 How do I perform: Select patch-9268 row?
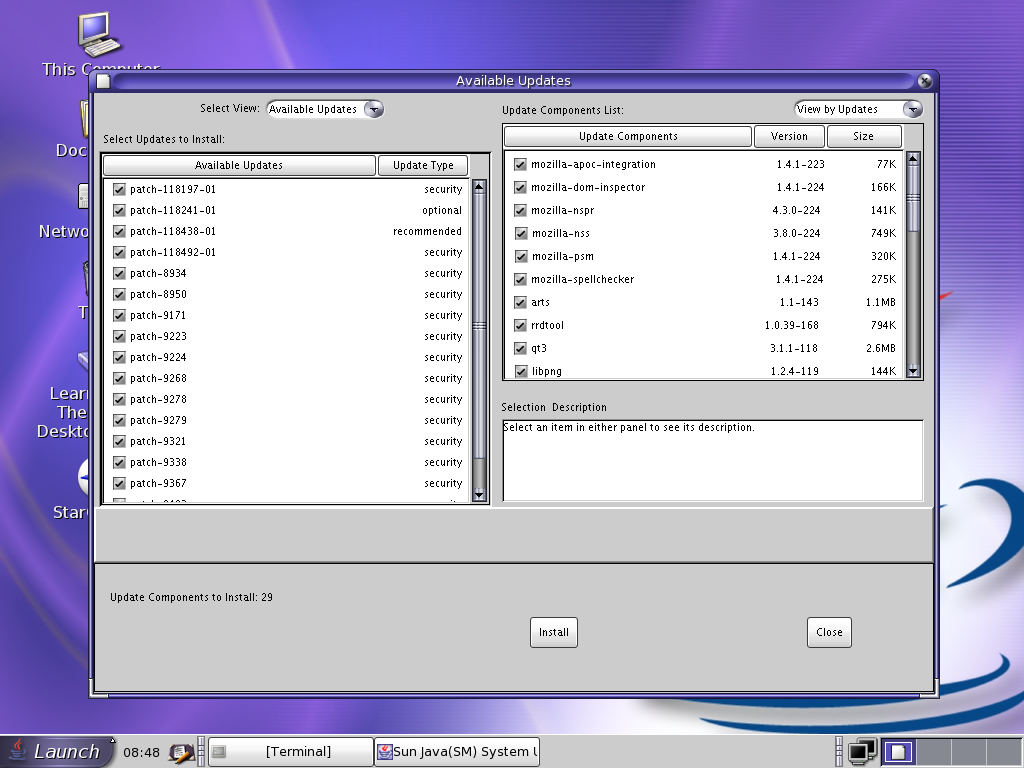click(x=287, y=378)
